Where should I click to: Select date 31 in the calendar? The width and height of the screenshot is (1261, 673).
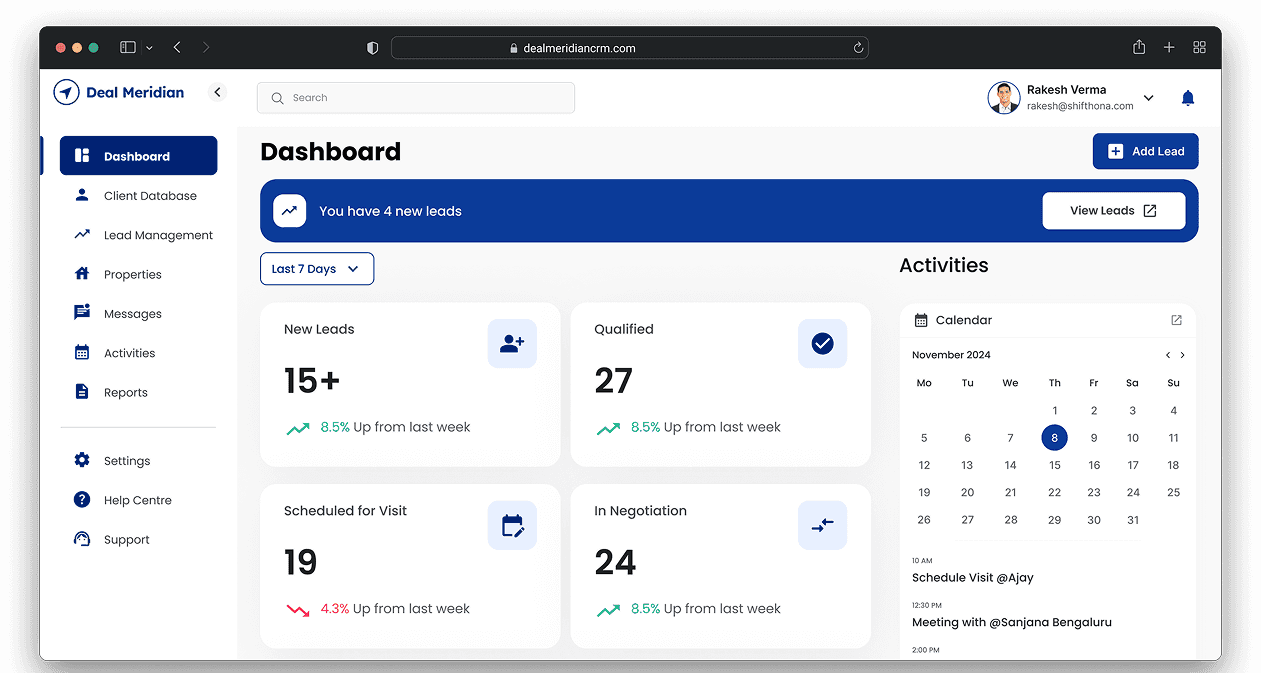pos(1133,519)
